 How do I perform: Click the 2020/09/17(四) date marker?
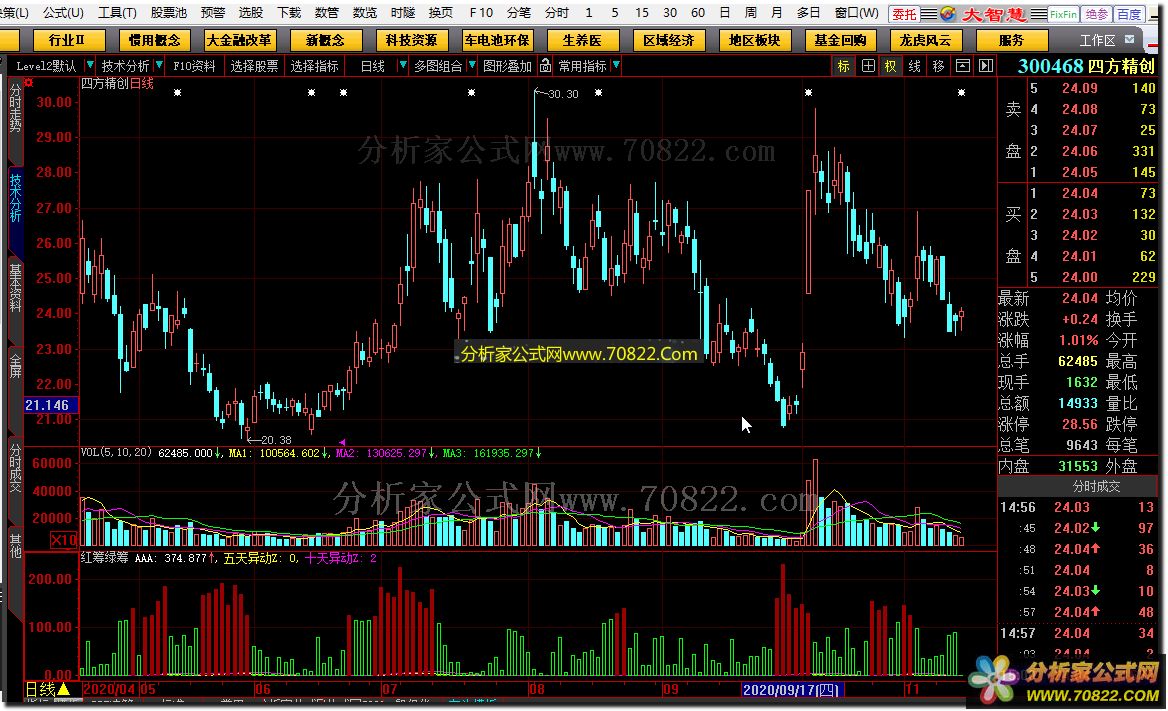pyautogui.click(x=791, y=689)
